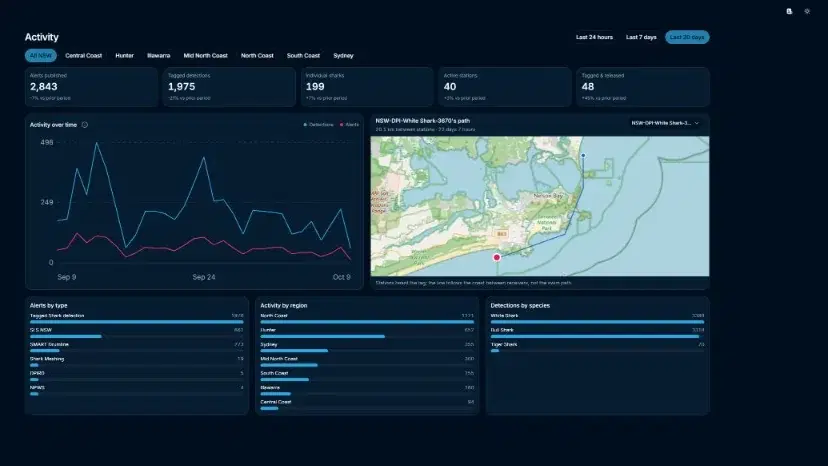Switch to the Illawarra tab
This screenshot has height=466, width=828.
(158, 55)
